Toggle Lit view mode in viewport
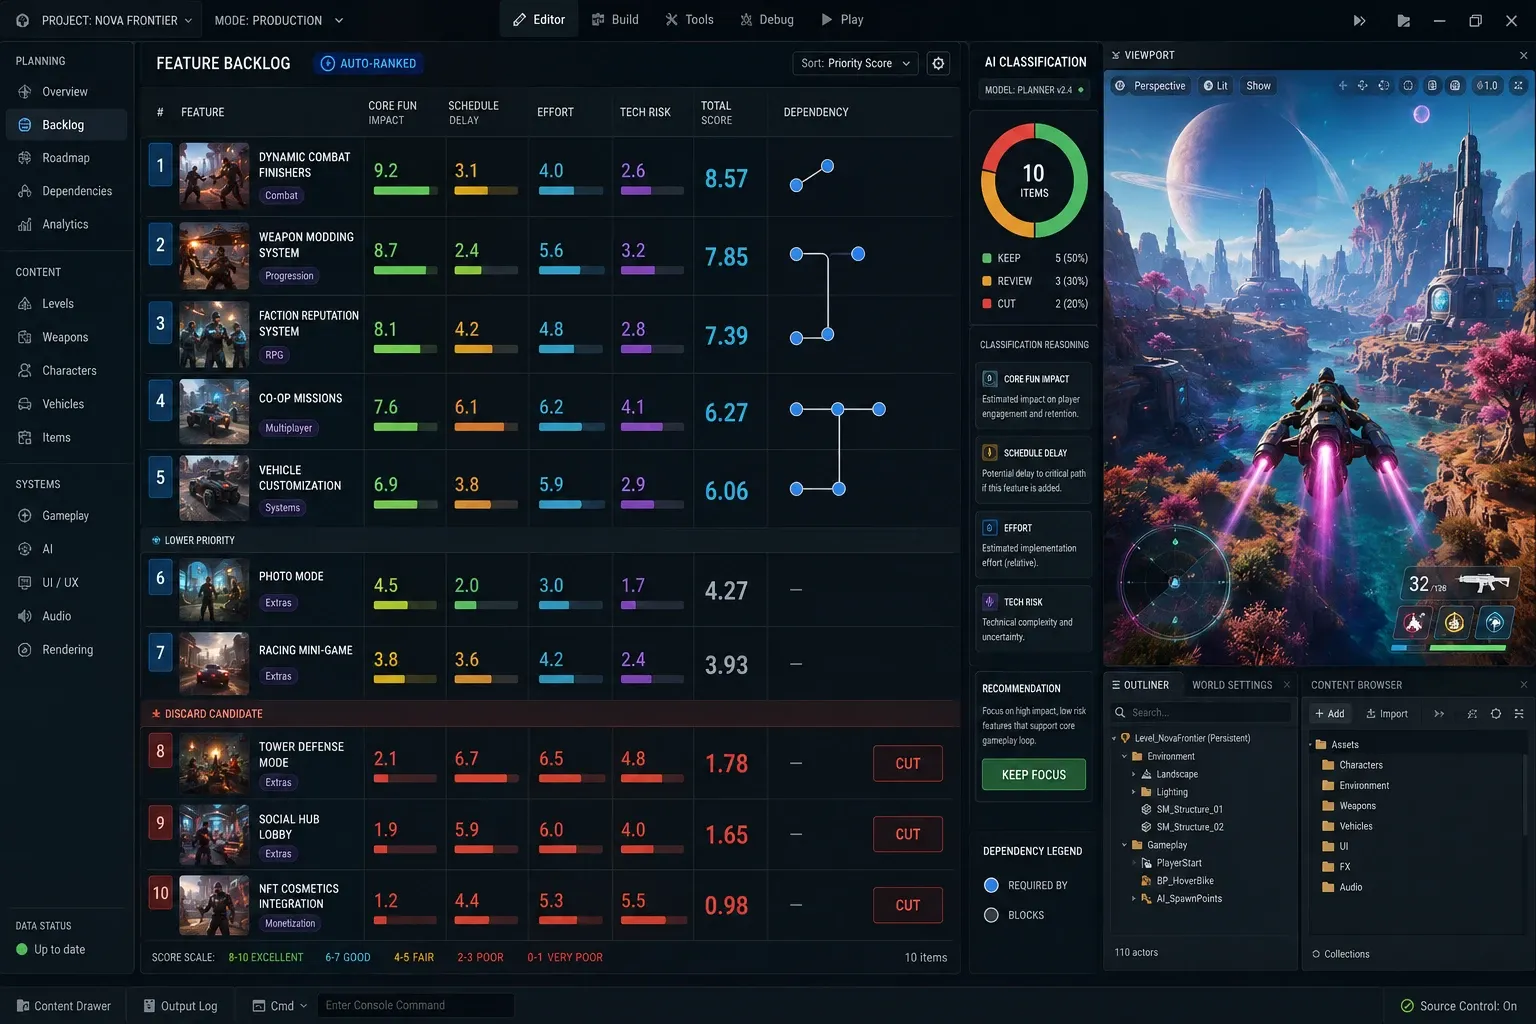The height and width of the screenshot is (1024, 1536). tap(1215, 86)
